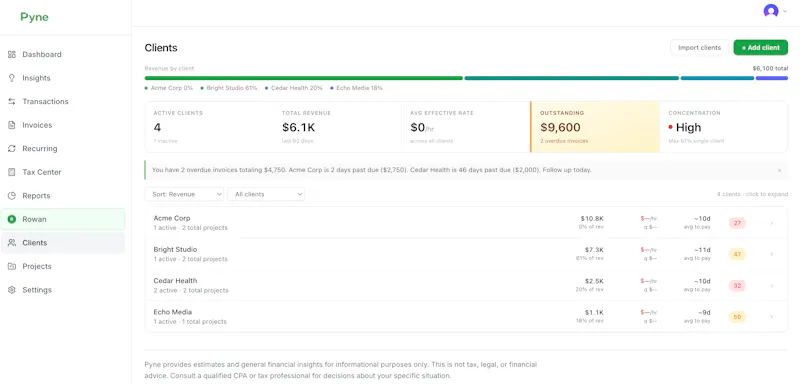Click the Transactions arrows icon
This screenshot has width=800, height=384.
(x=12, y=101)
